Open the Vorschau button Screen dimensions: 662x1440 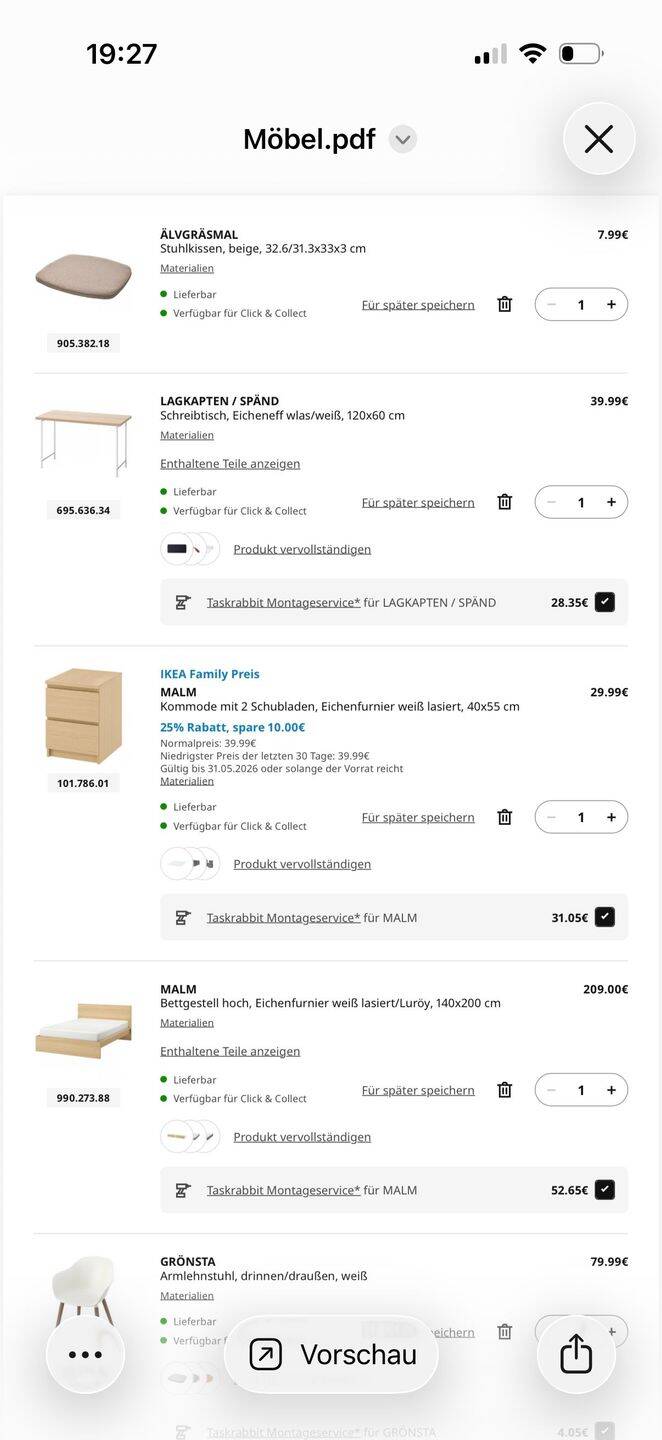click(332, 1355)
